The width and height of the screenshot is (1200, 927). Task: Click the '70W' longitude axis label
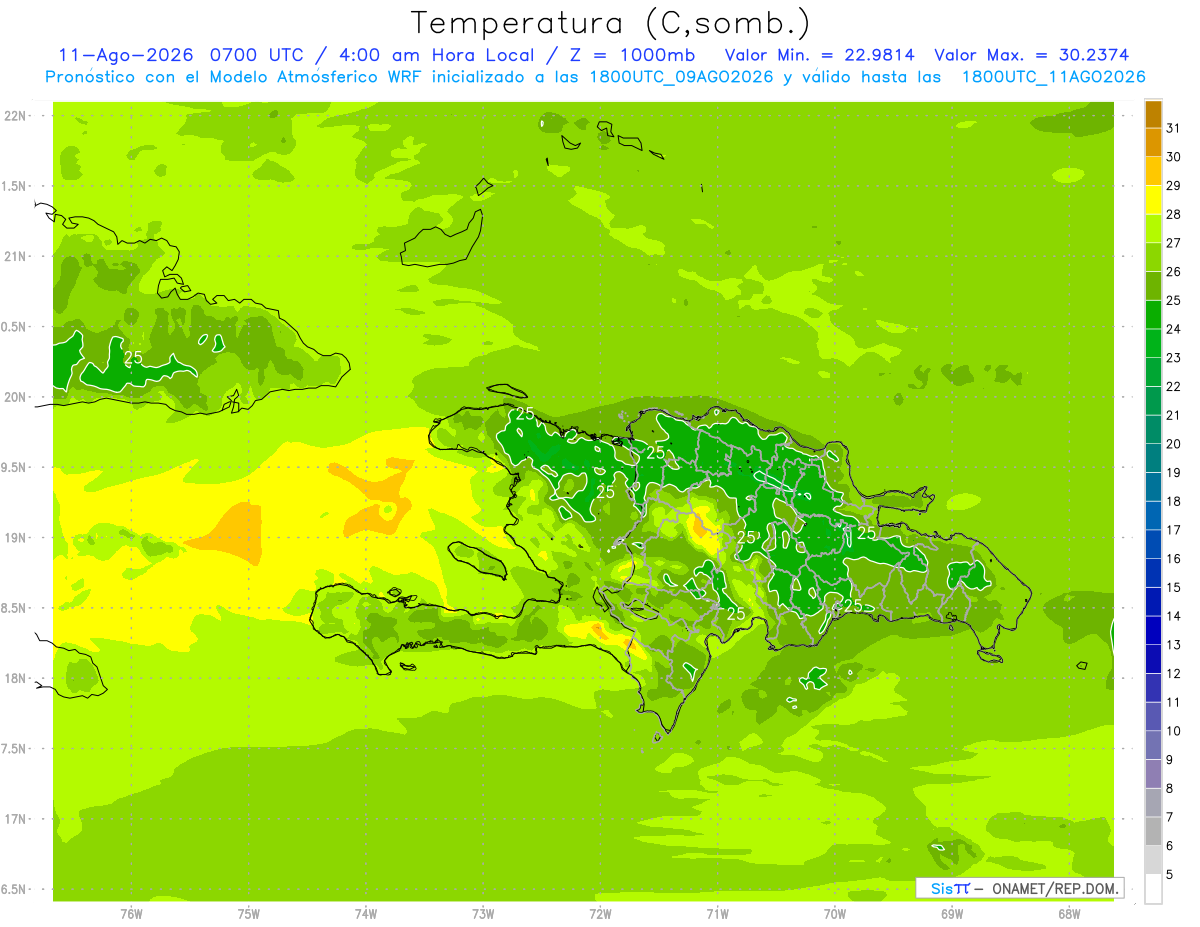point(835,914)
